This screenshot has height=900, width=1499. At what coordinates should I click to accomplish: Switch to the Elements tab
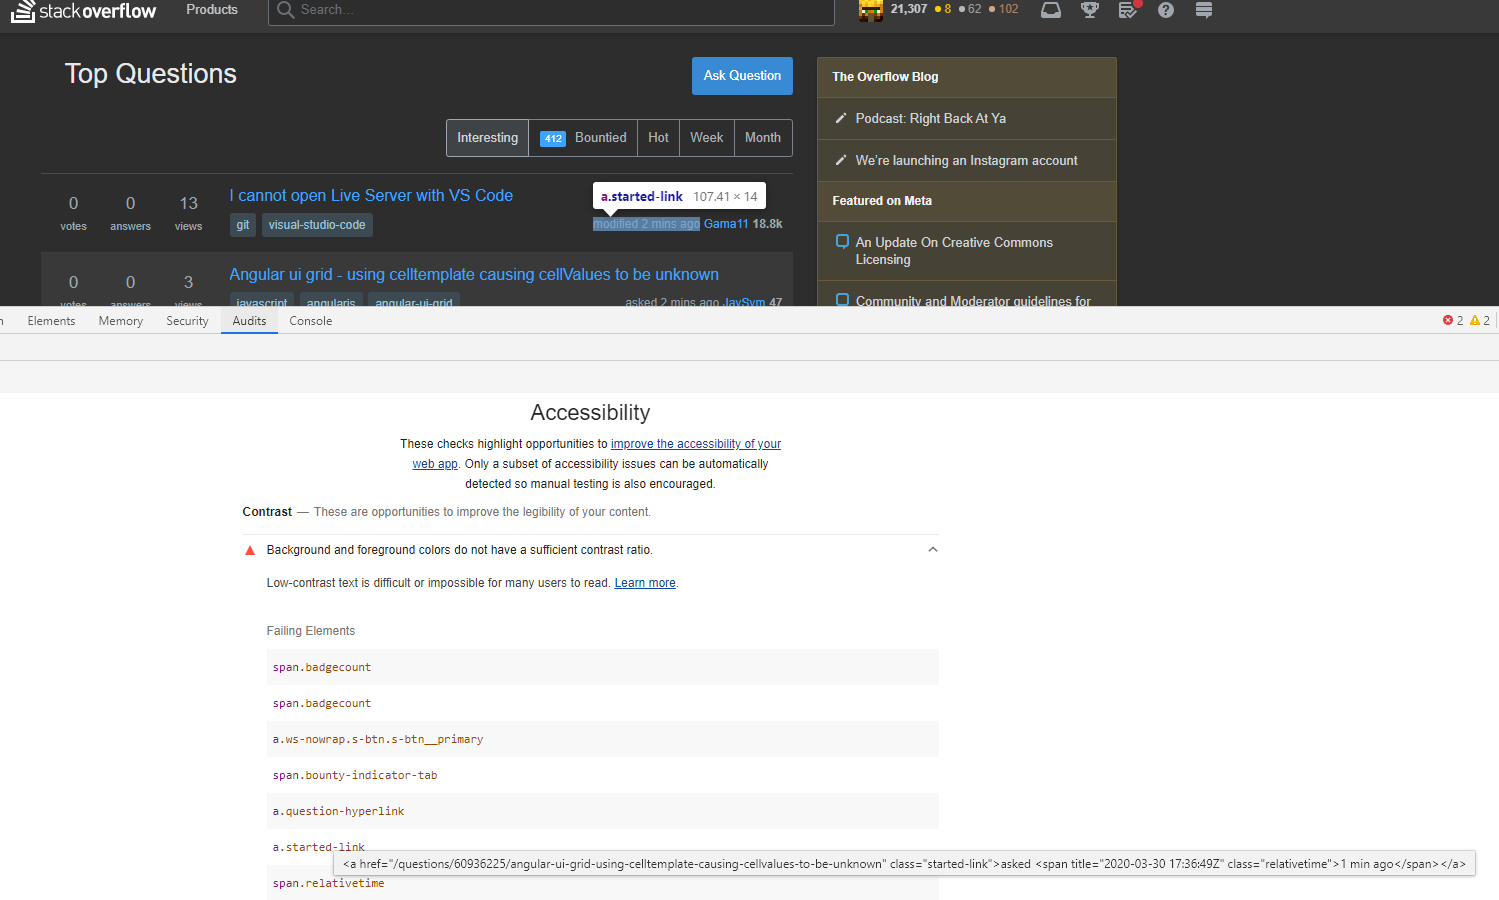[51, 321]
